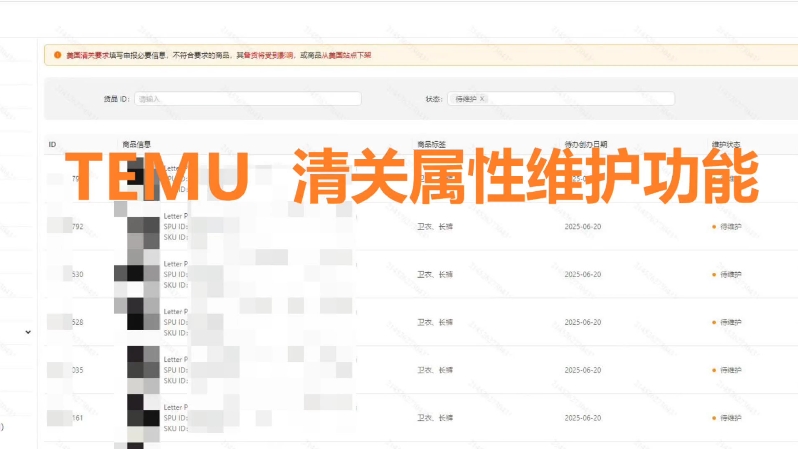Click 卫衣、长裤 tag in row 792
The image size is (798, 449).
tap(435, 227)
